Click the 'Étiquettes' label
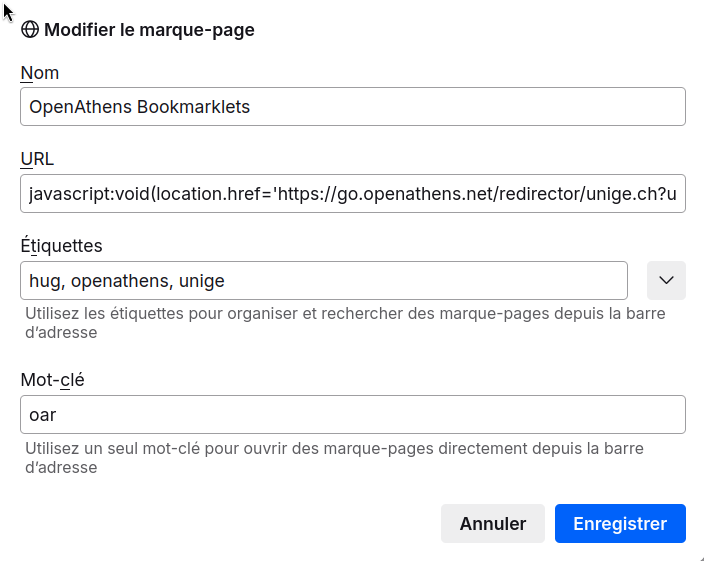Screen dimensions: 704x561 tap(61, 245)
